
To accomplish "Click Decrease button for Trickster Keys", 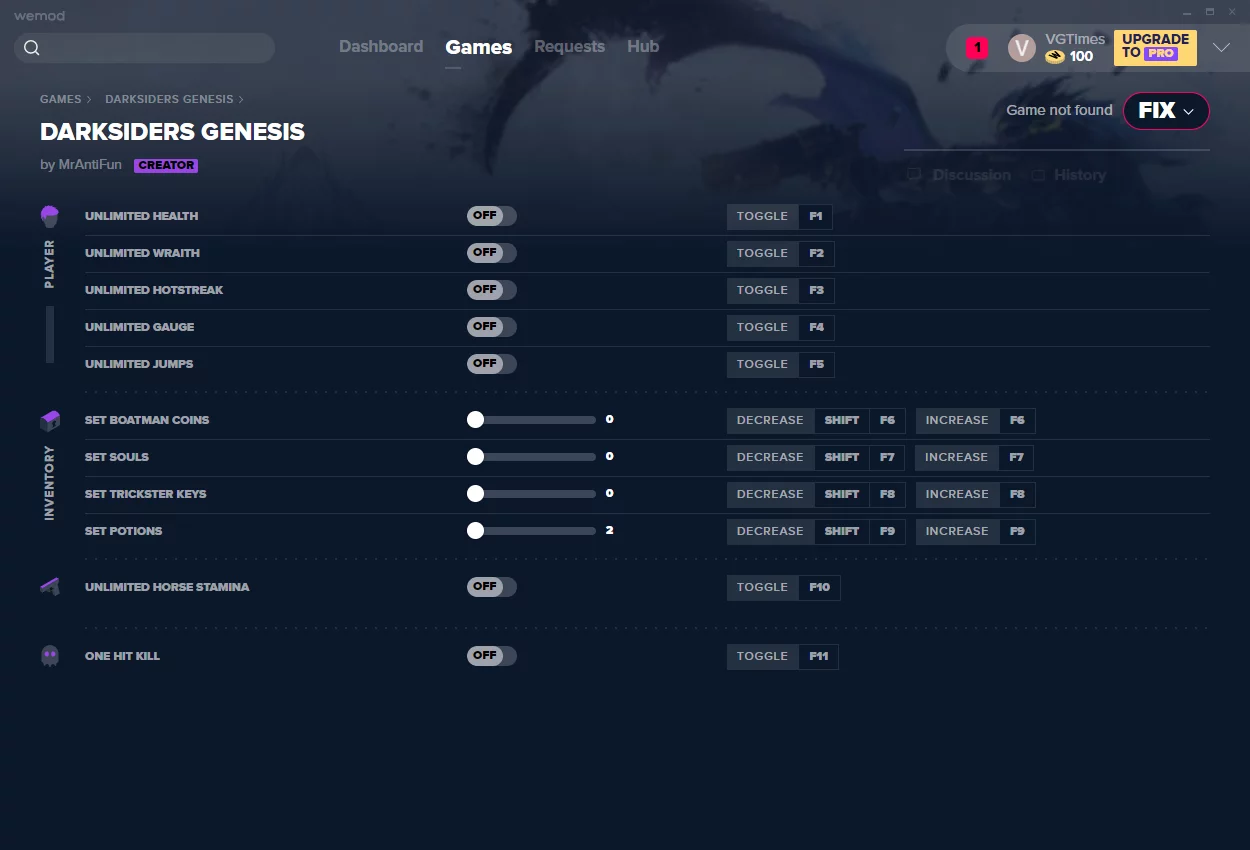I will (770, 494).
